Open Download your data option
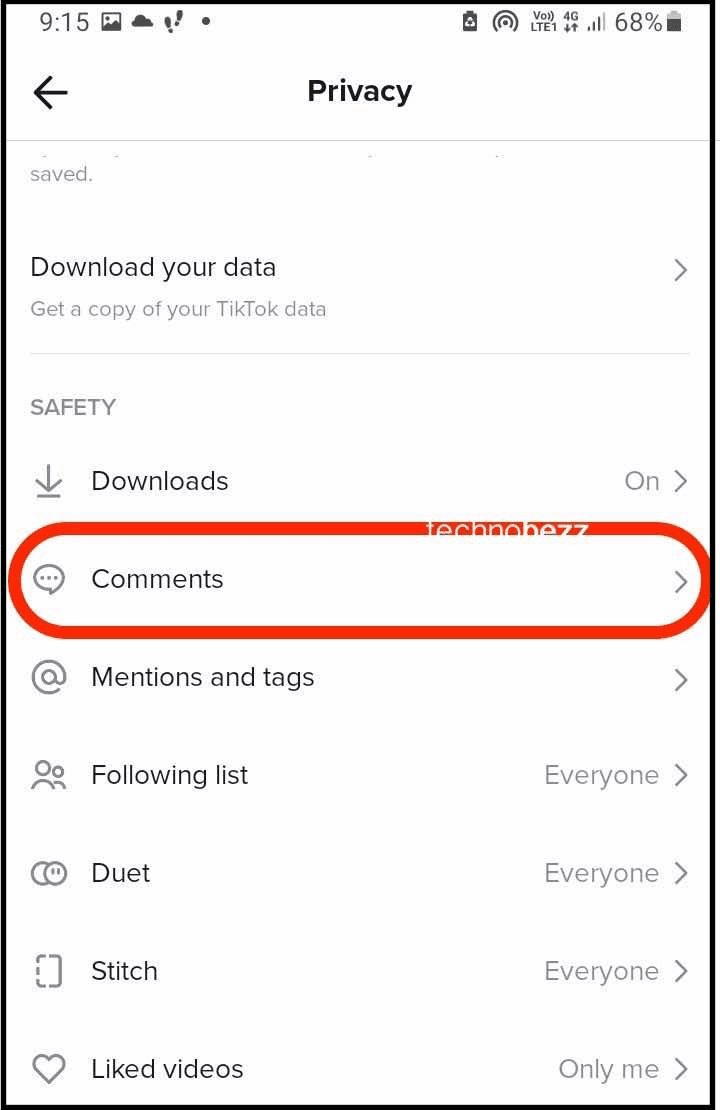Viewport: 720px width, 1110px height. click(x=153, y=267)
